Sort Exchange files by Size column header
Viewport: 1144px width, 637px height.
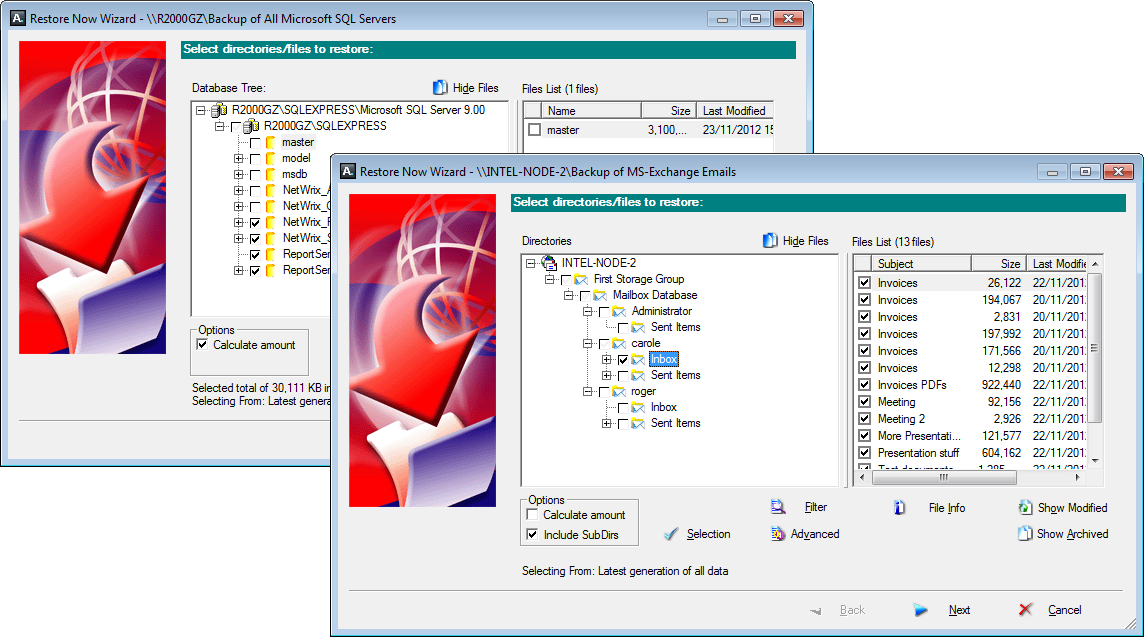(x=999, y=263)
